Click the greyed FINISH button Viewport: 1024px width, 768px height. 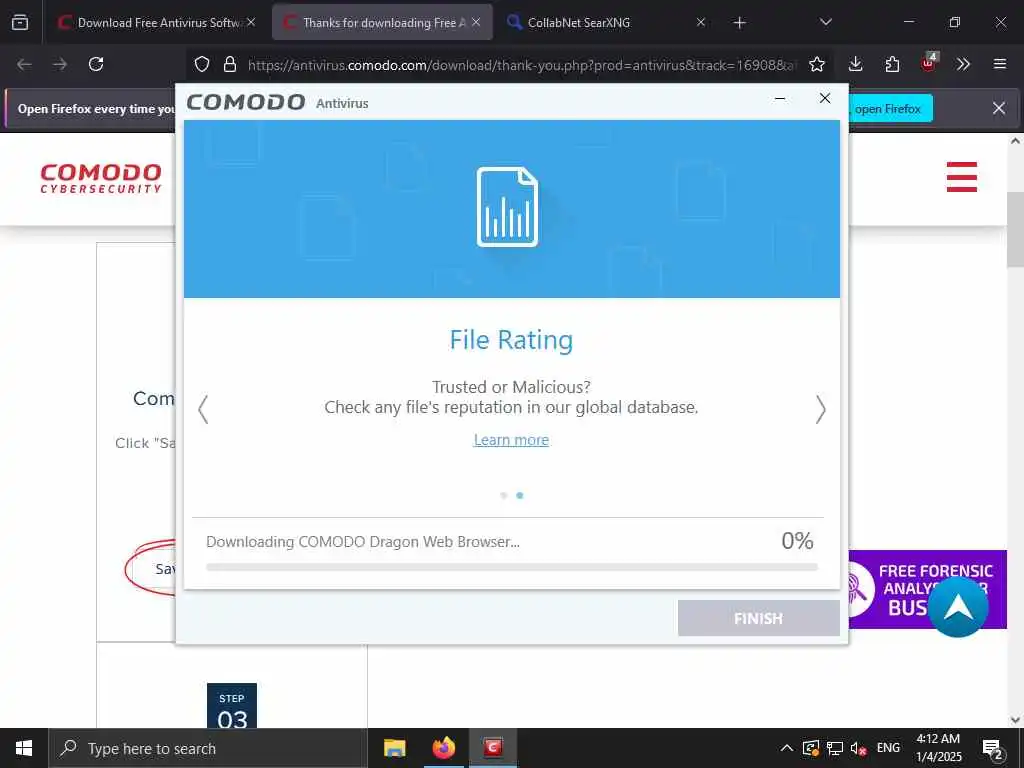click(x=758, y=618)
